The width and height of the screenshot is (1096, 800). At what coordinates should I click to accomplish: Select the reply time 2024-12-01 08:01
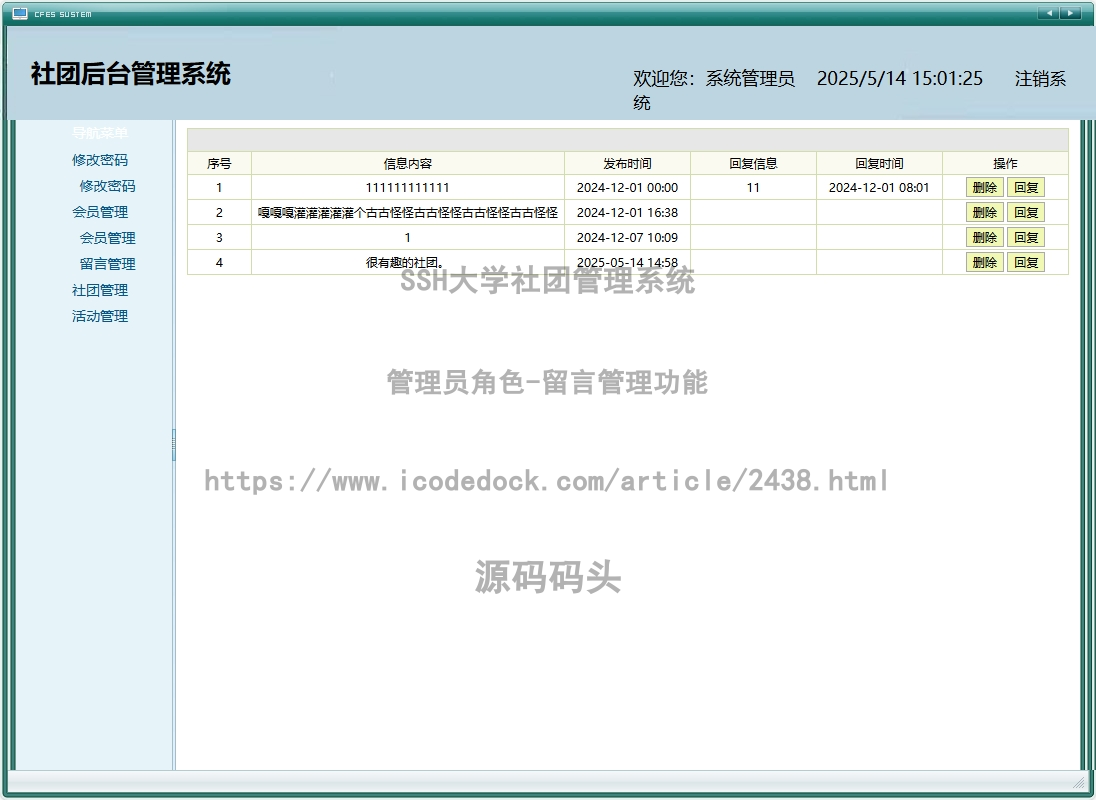pos(879,187)
